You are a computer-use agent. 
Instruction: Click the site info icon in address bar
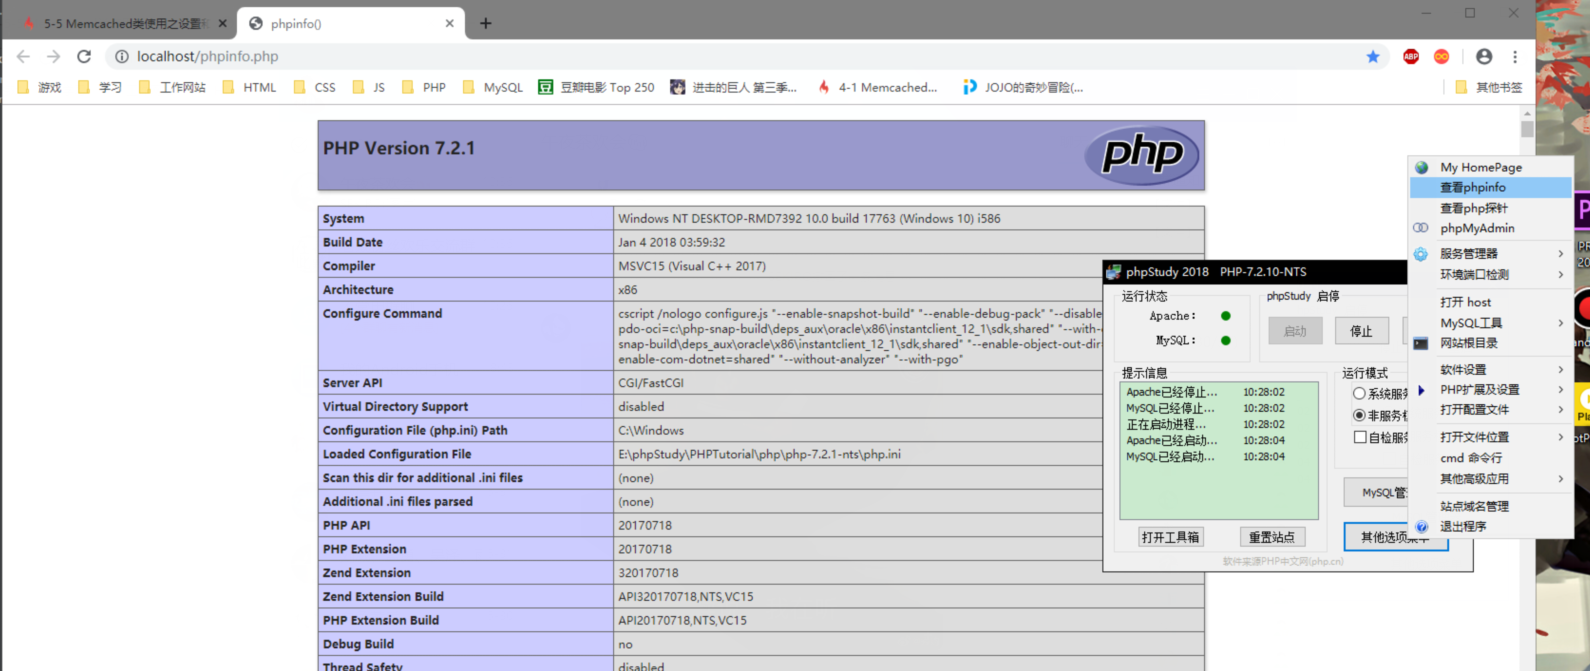coord(121,57)
